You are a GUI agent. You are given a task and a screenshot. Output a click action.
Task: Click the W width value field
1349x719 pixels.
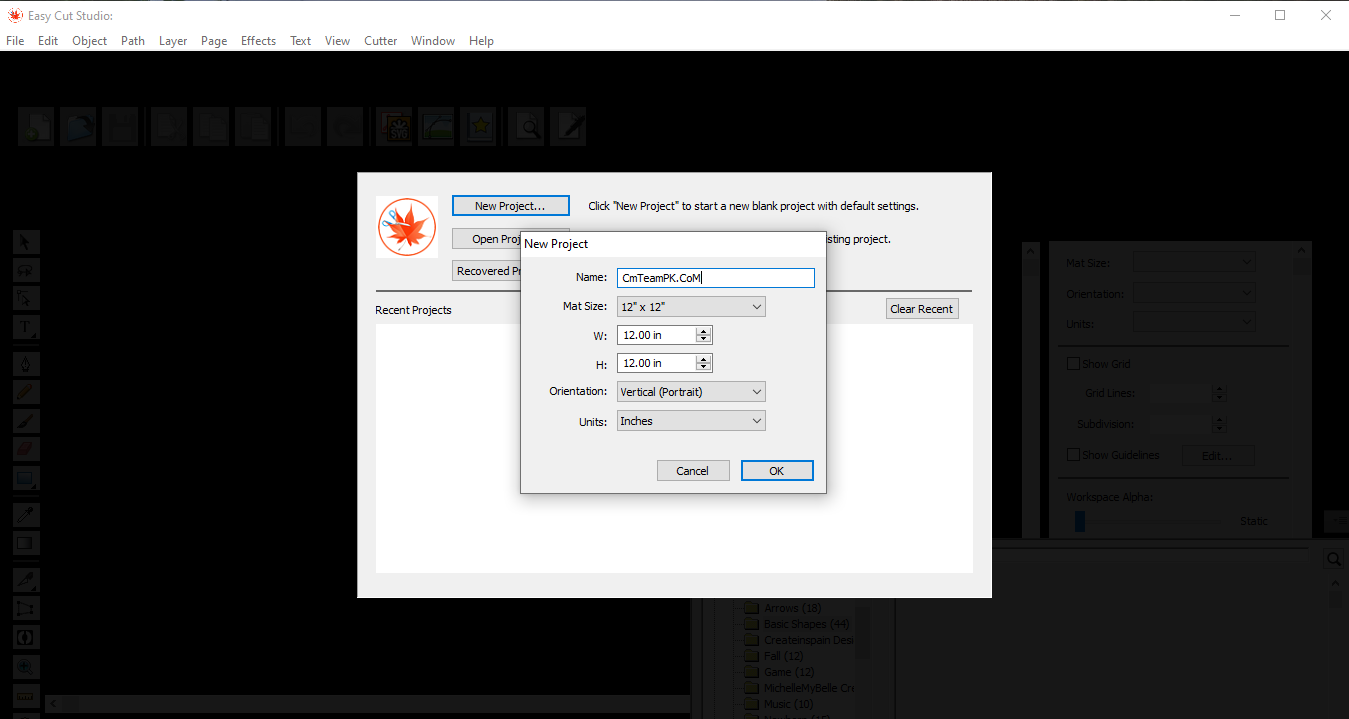point(657,335)
